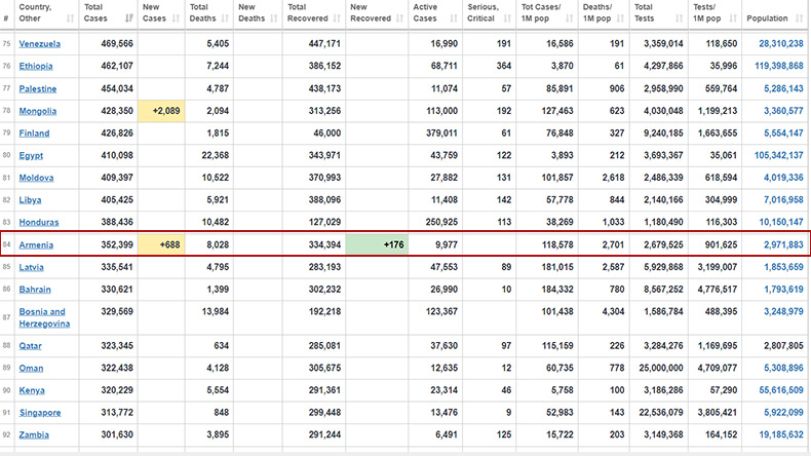The height and width of the screenshot is (456, 811).
Task: Select Singapore total tests value 22,536,079
Action: [661, 412]
